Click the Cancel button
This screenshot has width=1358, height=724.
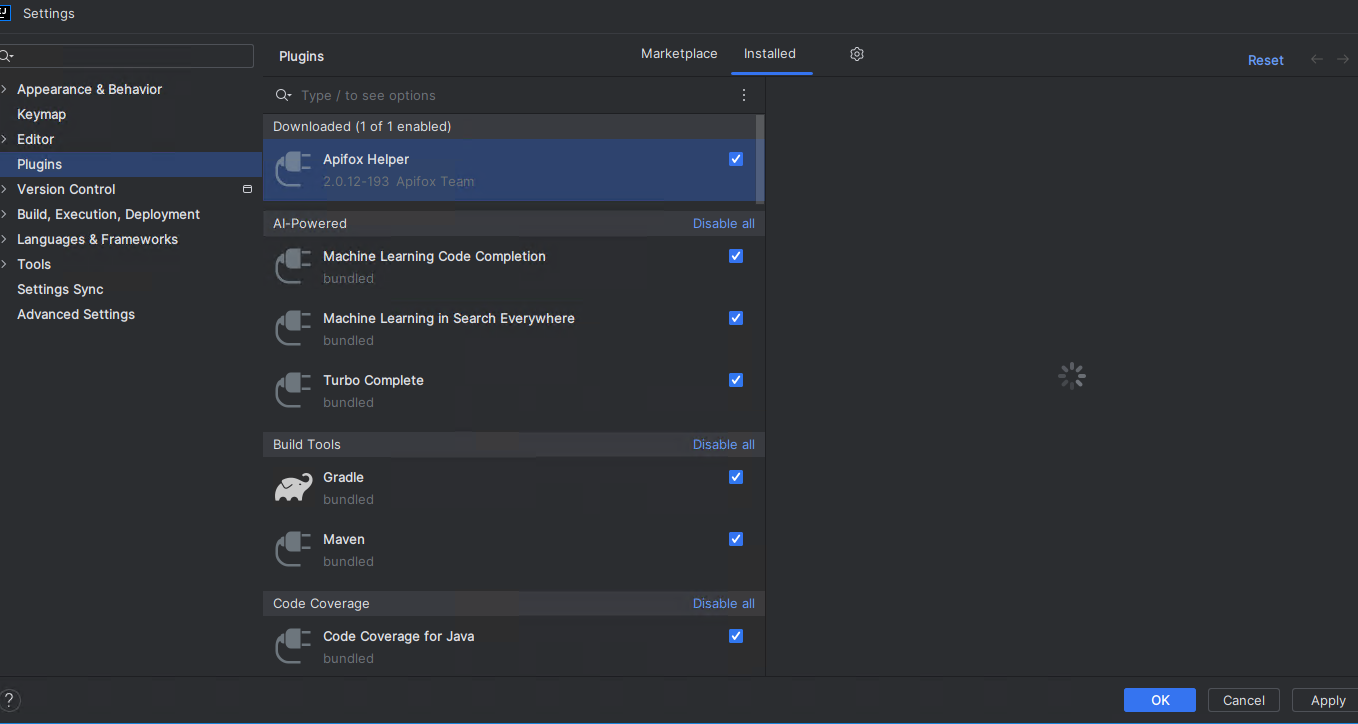(x=1244, y=700)
